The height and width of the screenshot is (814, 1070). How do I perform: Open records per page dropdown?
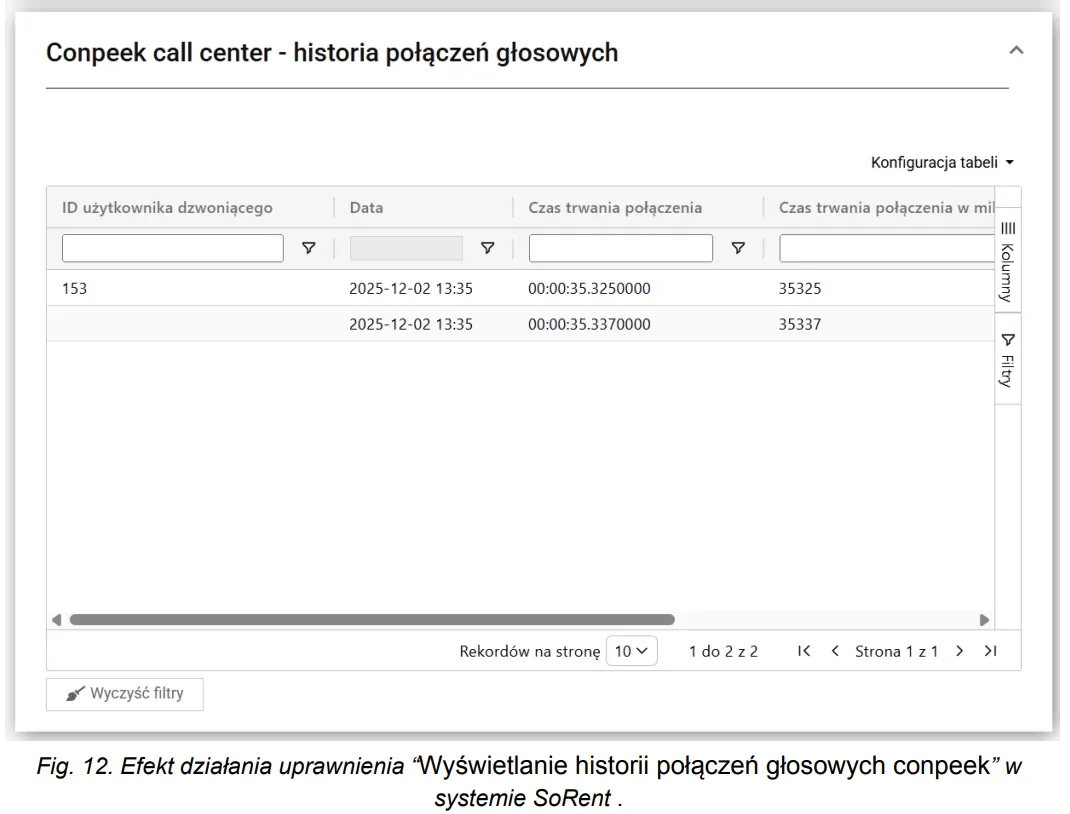[631, 651]
